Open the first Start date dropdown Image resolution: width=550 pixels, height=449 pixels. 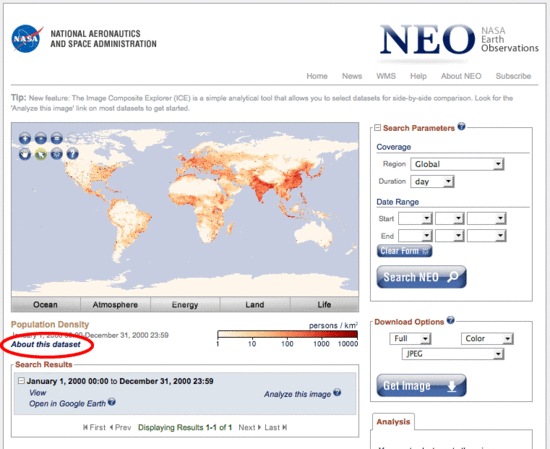tap(415, 218)
